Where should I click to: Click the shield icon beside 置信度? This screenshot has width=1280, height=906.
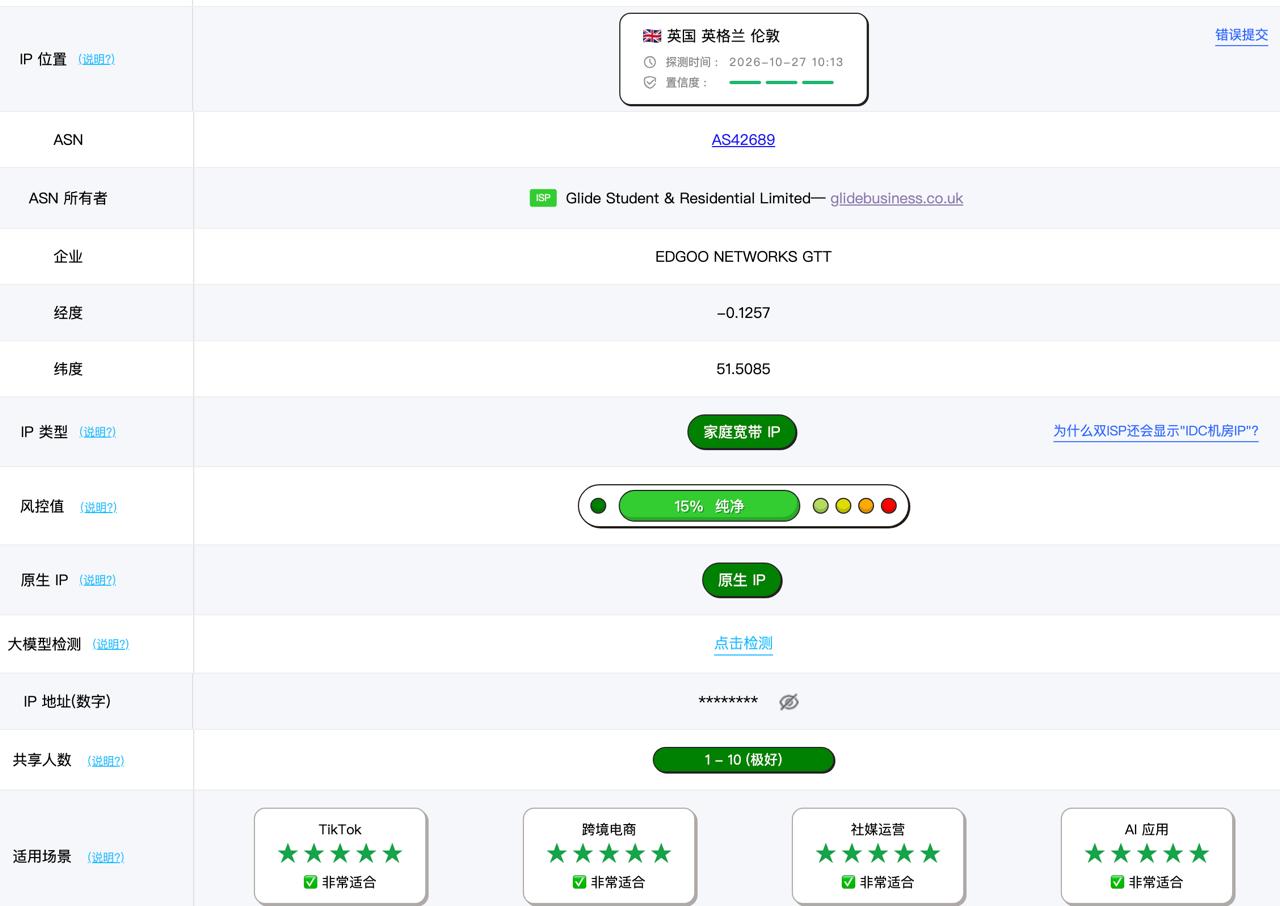point(650,83)
